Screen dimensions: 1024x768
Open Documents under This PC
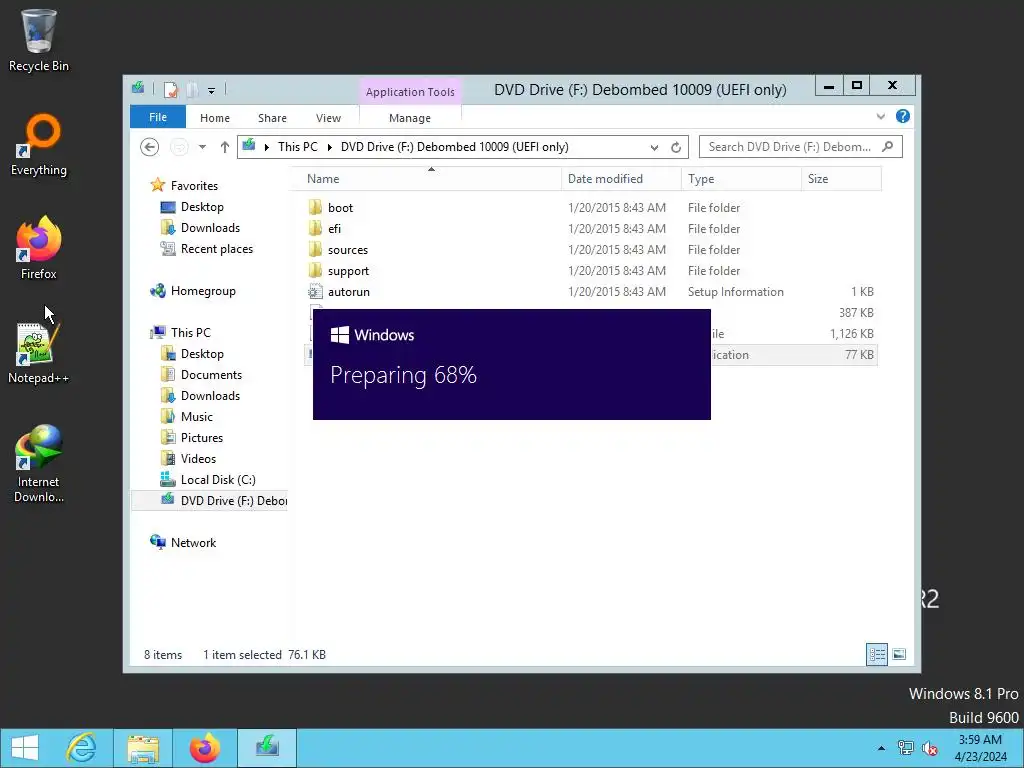click(211, 375)
